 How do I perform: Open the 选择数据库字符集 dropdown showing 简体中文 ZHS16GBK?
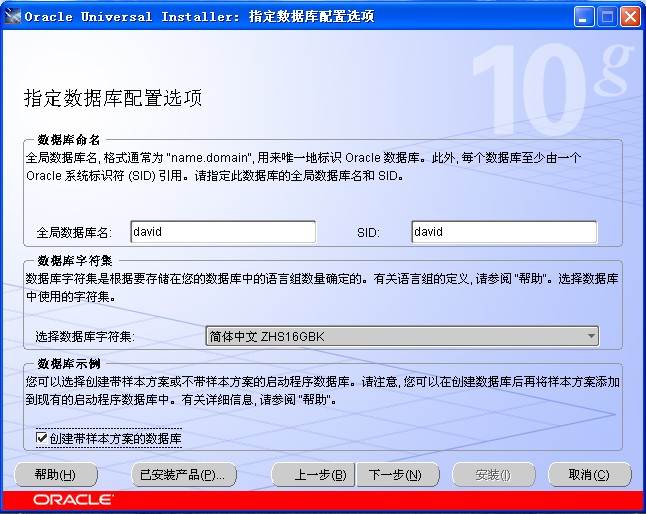[x=402, y=336]
